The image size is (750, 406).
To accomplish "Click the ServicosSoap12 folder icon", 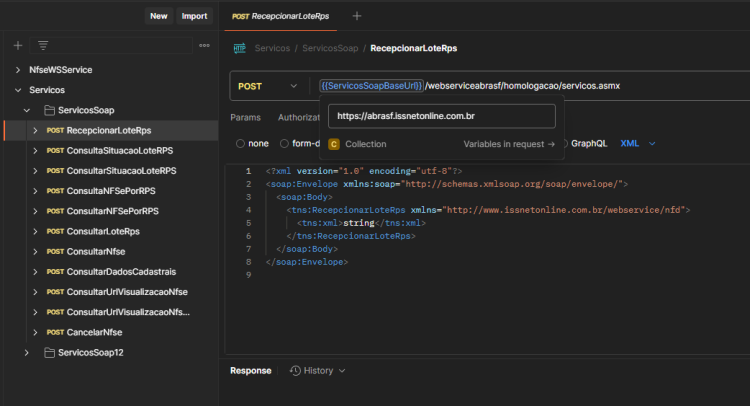I will [x=49, y=353].
